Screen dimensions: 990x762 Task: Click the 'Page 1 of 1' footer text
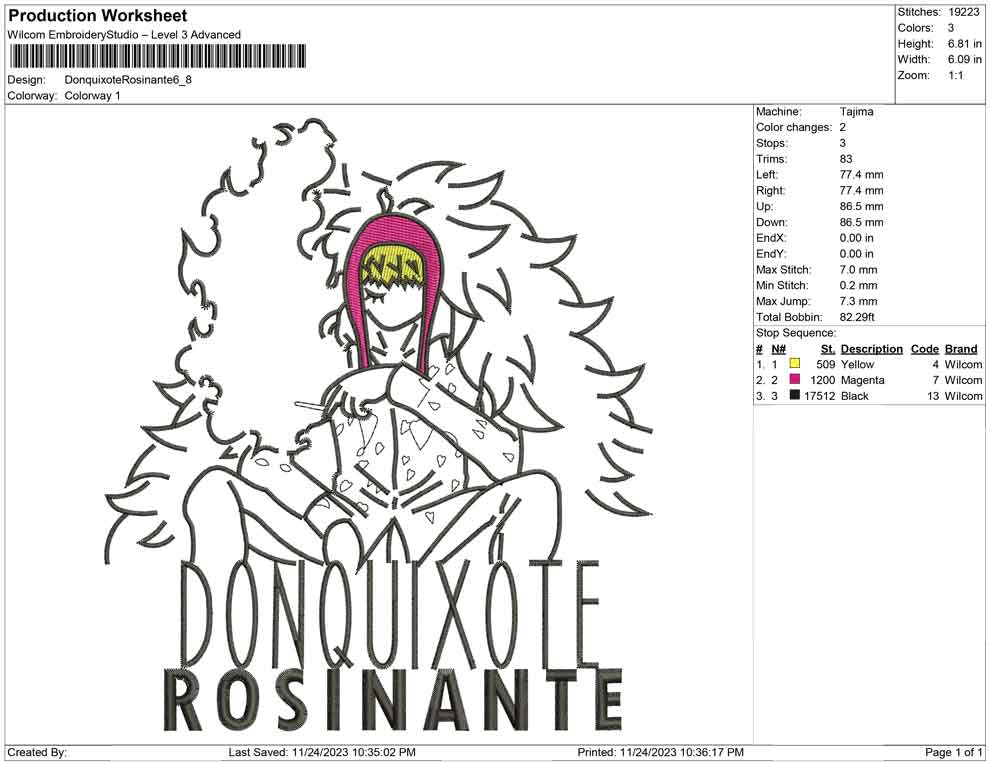tap(953, 752)
